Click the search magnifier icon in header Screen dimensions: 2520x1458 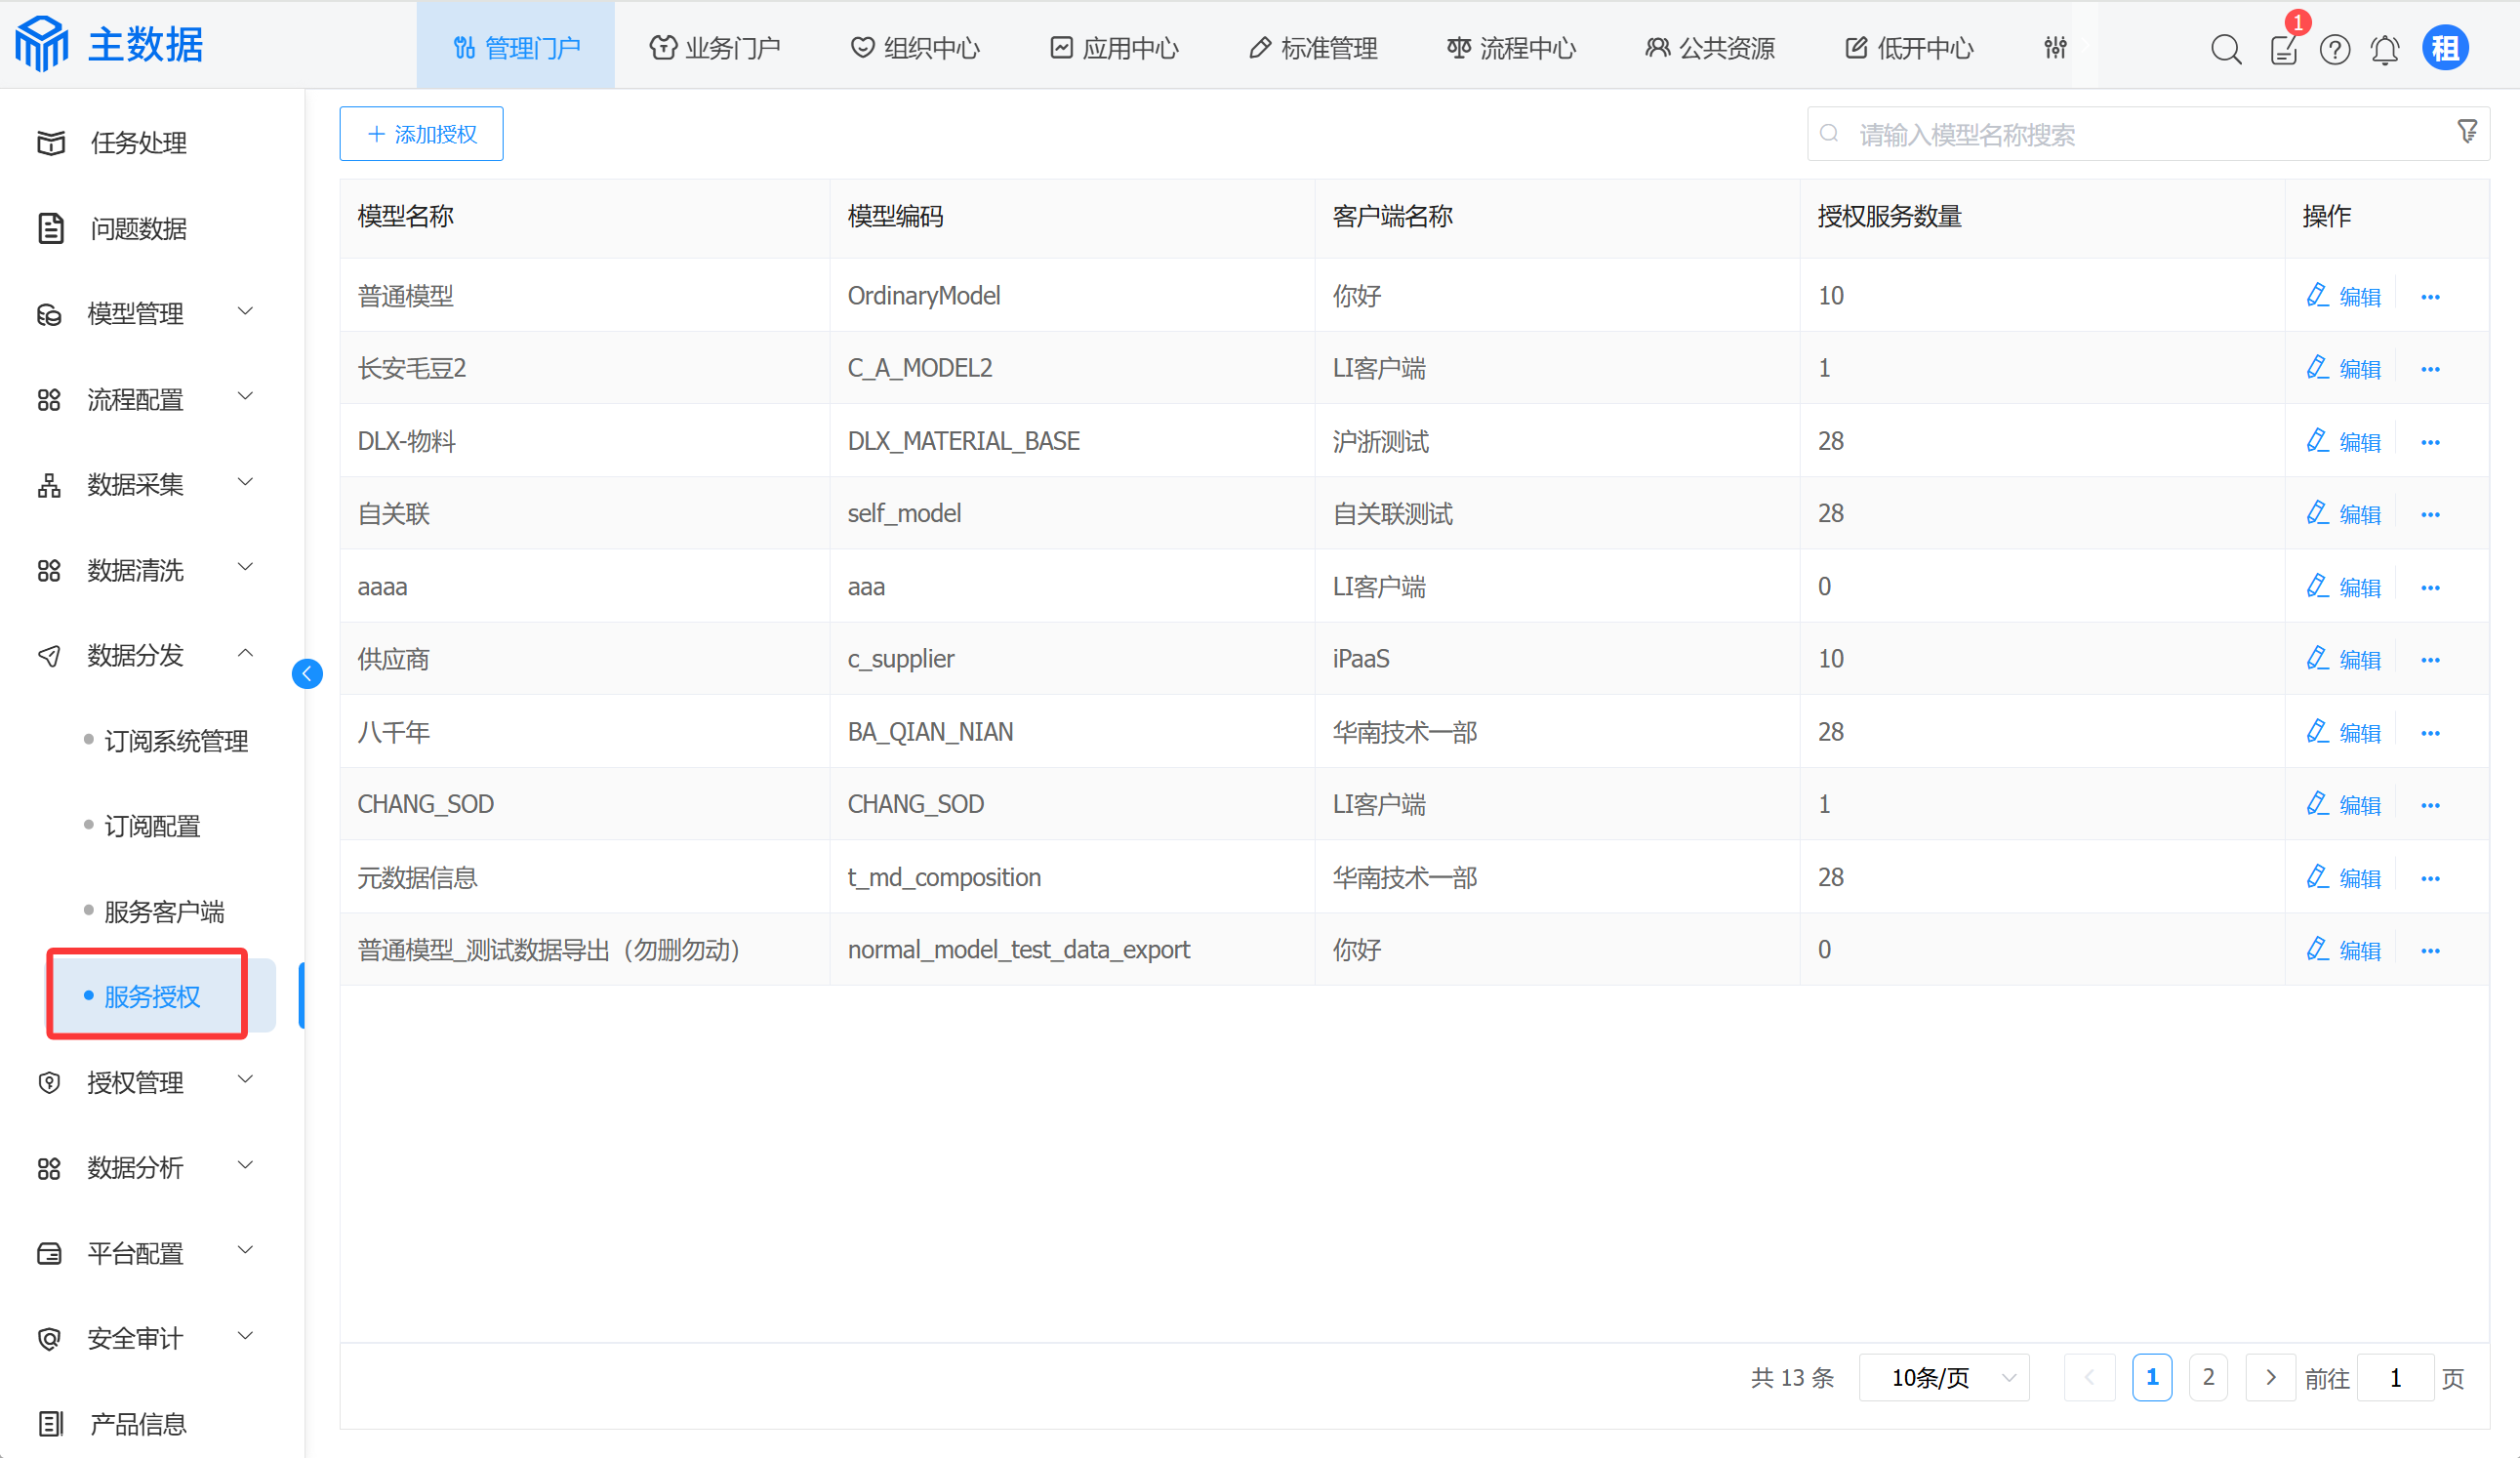tap(2225, 48)
